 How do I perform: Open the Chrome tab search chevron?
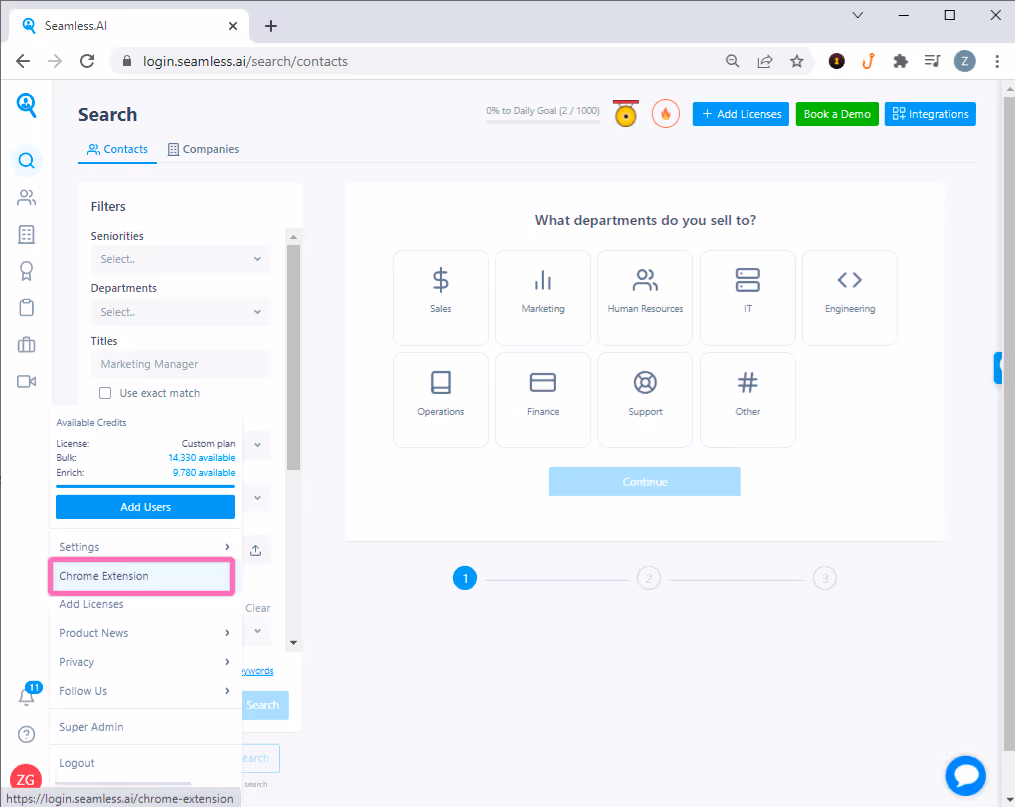click(x=858, y=15)
